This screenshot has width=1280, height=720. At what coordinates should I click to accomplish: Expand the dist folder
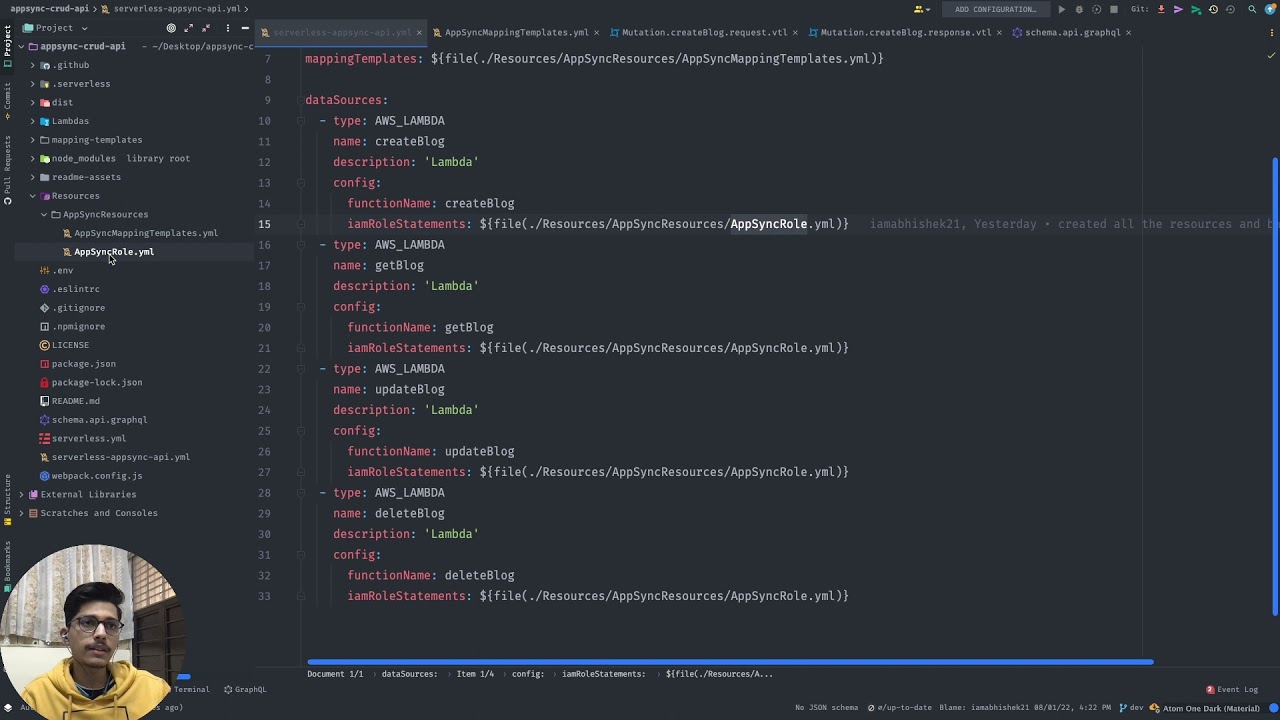coord(33,102)
